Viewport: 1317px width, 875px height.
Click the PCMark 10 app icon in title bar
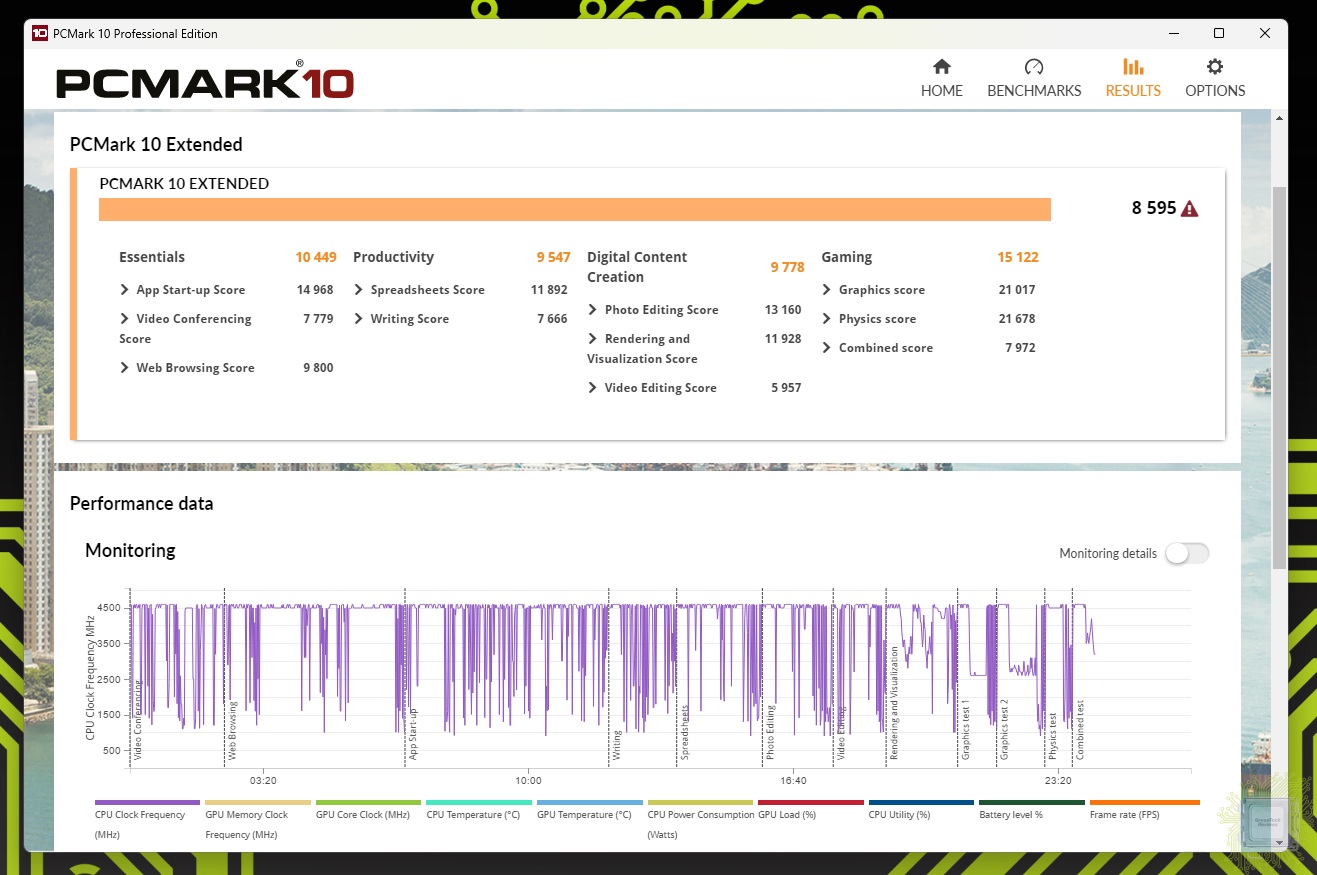(40, 33)
